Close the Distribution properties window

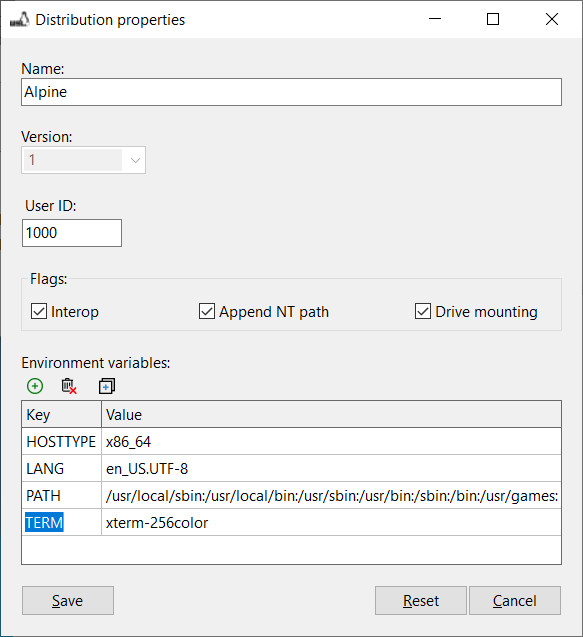(552, 19)
